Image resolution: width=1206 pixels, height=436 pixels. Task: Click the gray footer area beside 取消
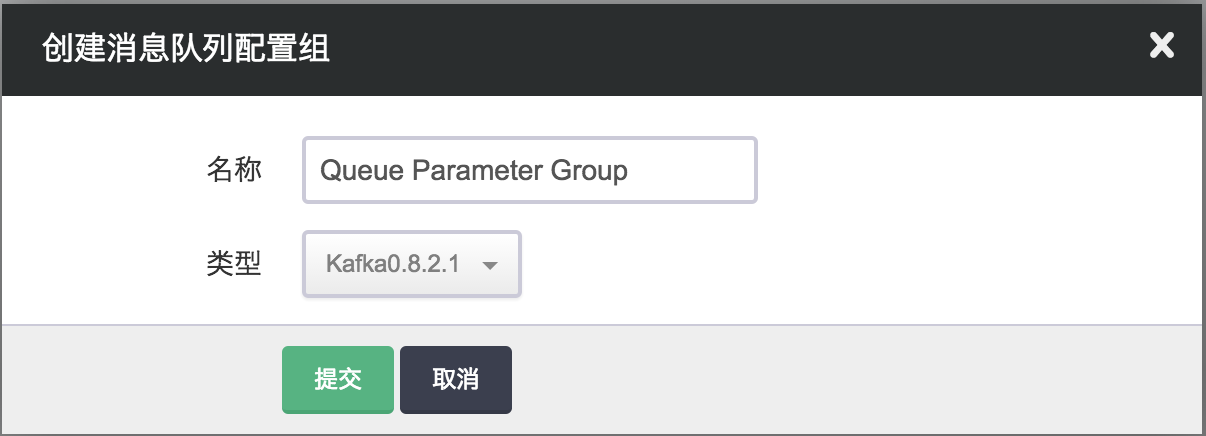800,380
